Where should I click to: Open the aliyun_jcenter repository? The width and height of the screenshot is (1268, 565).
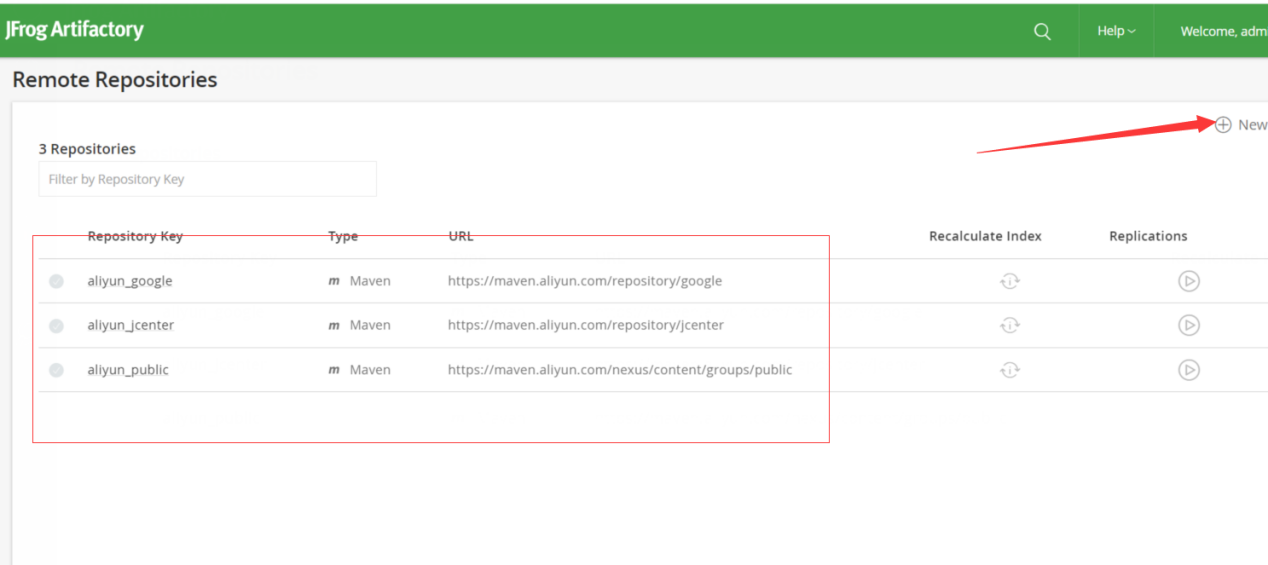pyautogui.click(x=131, y=325)
